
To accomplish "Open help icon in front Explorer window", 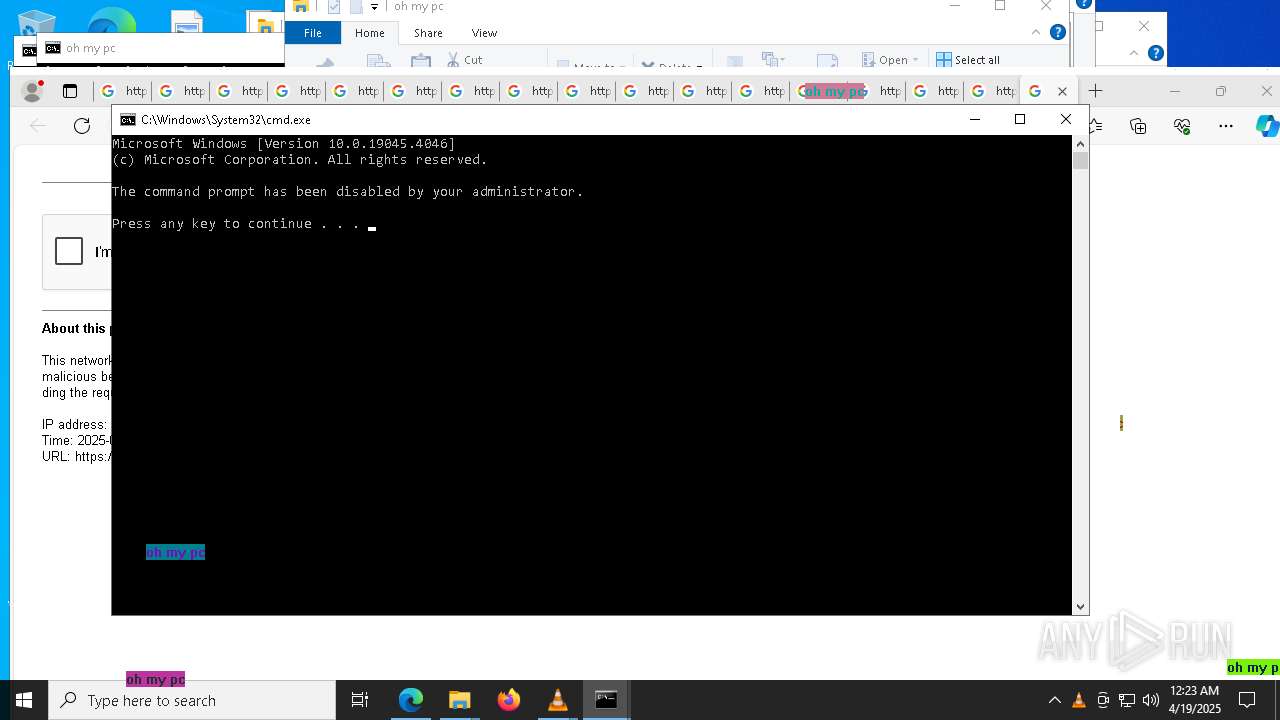I will click(x=1057, y=32).
